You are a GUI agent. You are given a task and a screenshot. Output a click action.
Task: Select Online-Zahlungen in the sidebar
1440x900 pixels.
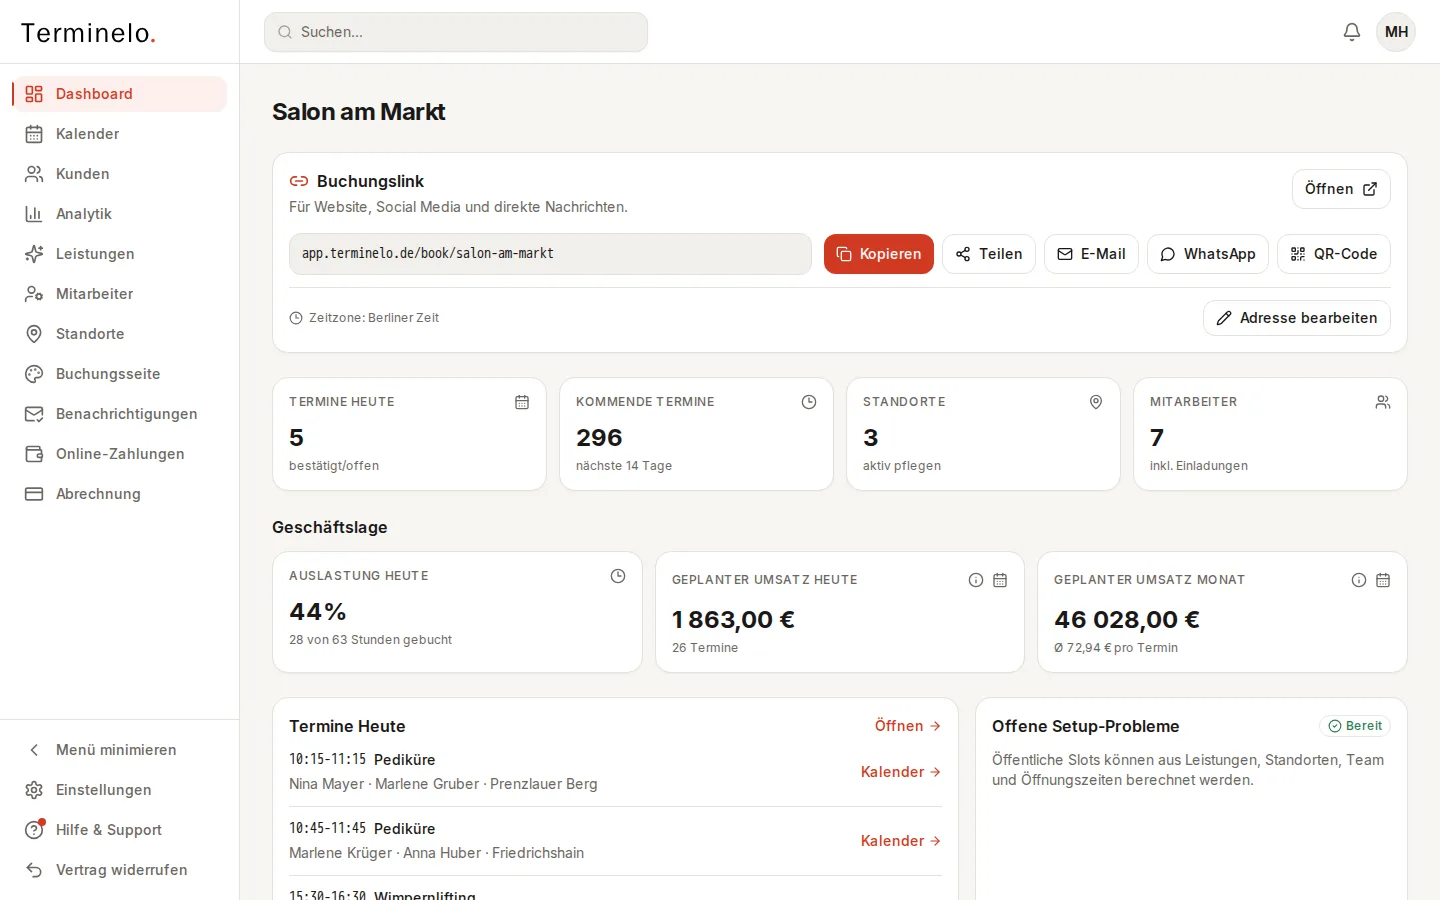coord(120,454)
